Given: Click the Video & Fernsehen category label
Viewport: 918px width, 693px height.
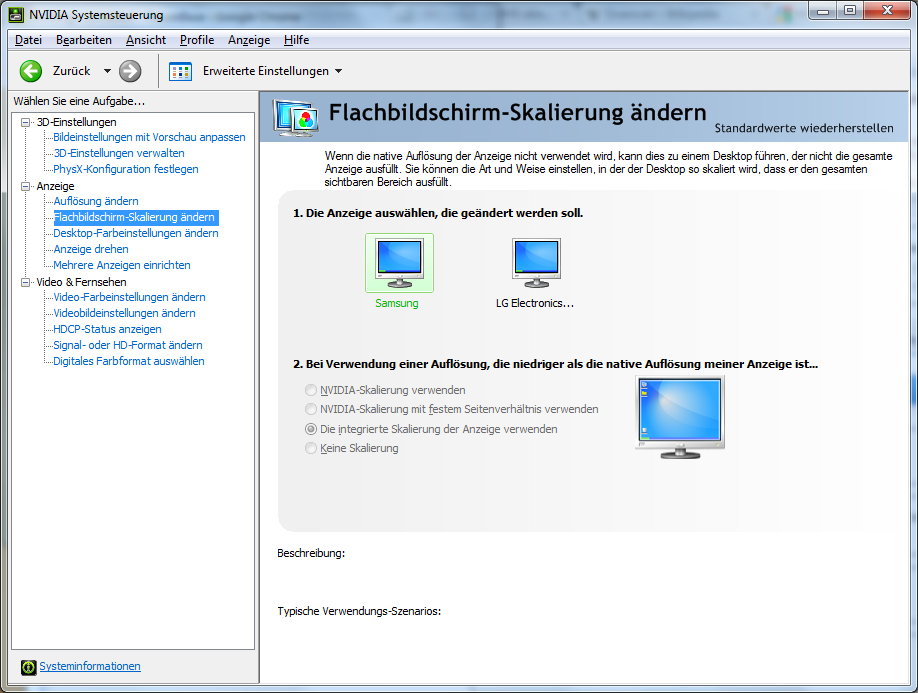Looking at the screenshot, I should [81, 282].
